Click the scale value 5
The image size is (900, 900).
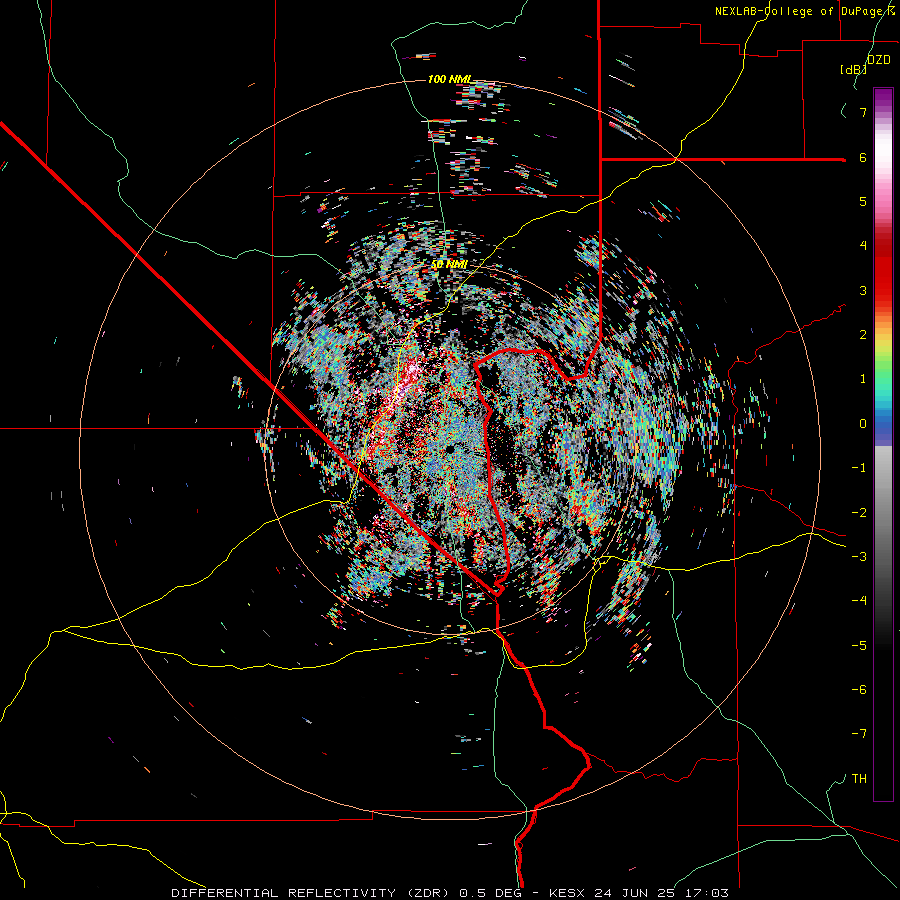point(863,201)
